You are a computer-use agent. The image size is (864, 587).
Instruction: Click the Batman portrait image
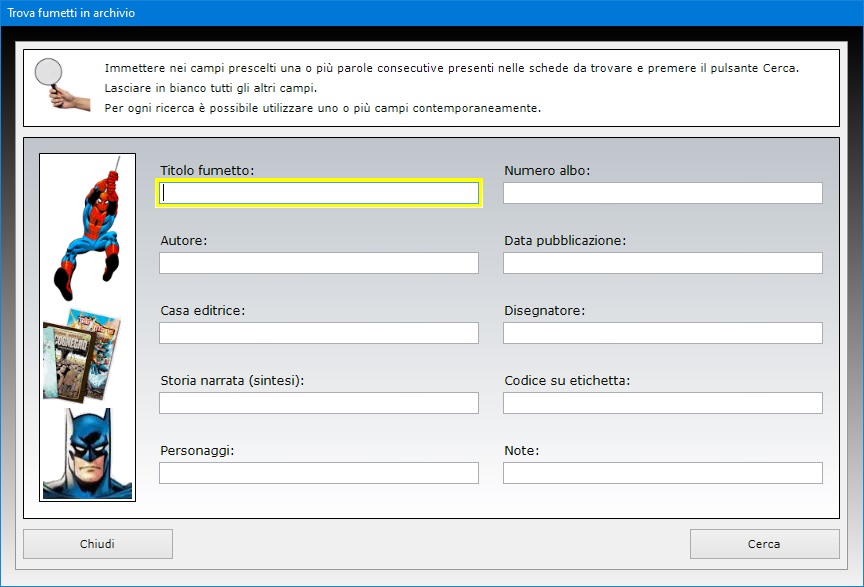pos(88,453)
